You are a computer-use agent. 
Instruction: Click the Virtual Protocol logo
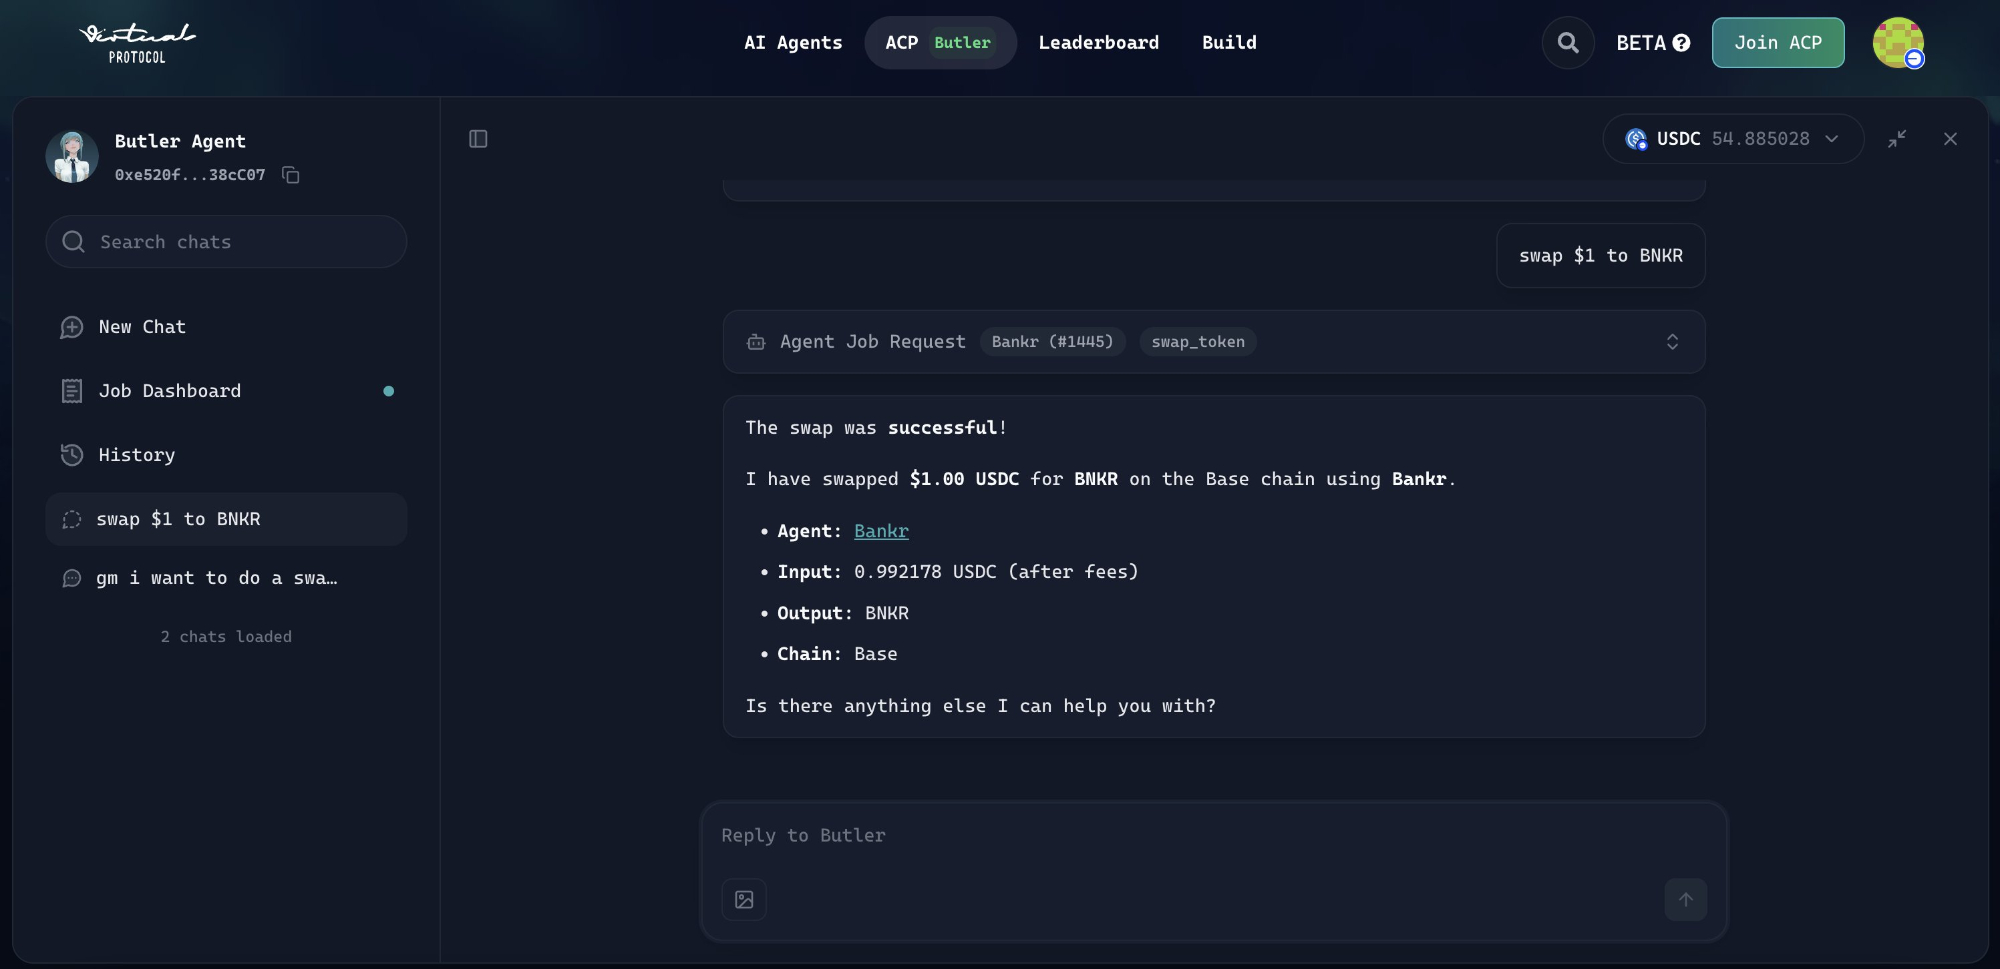(x=139, y=42)
